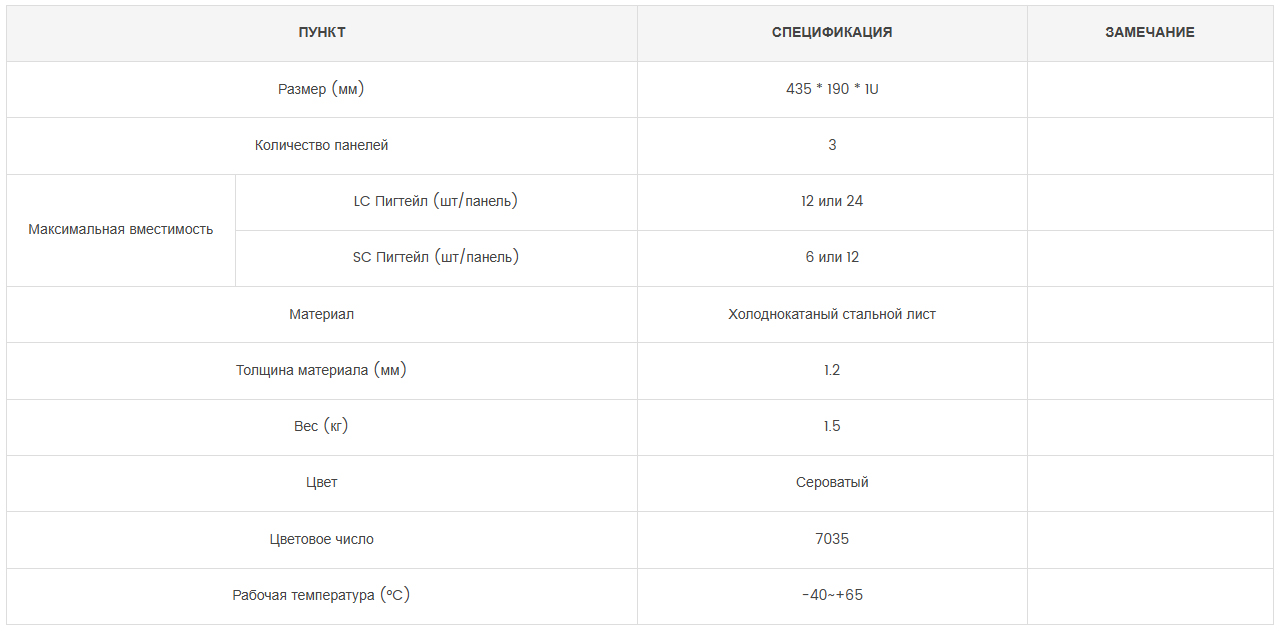Click the 7035 color number value
1280x631 pixels.
click(x=832, y=539)
